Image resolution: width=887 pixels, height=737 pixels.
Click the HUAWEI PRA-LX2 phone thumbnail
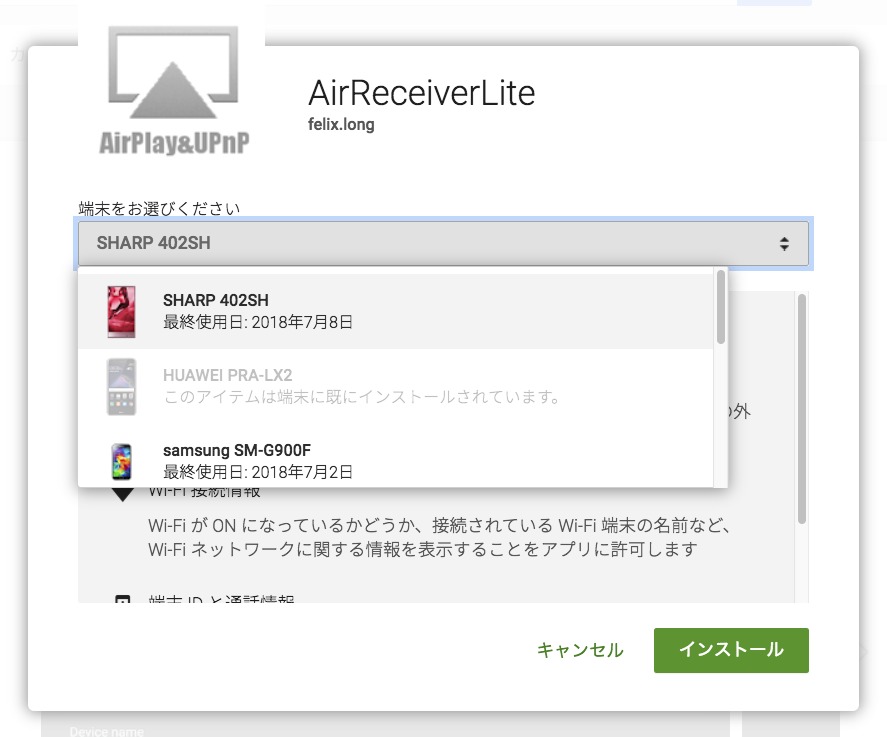(x=122, y=387)
